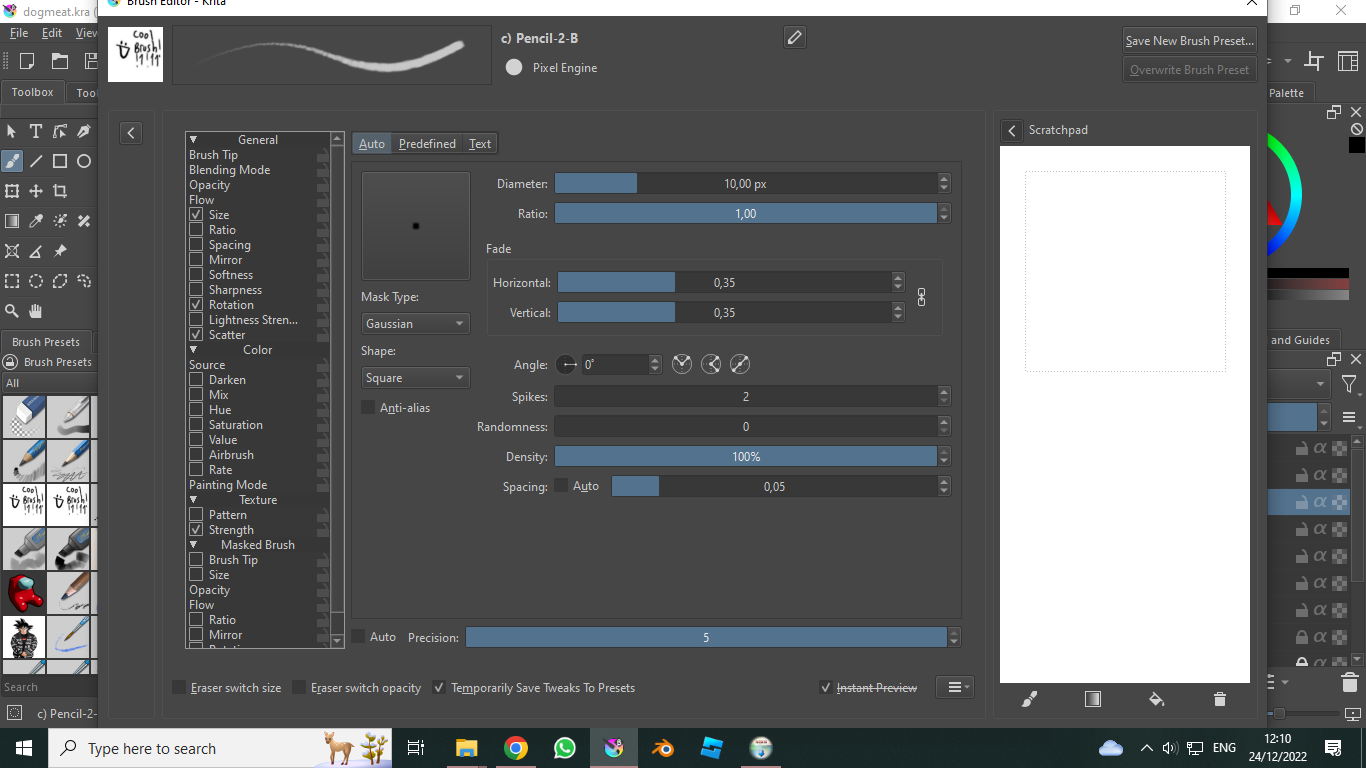Image resolution: width=1366 pixels, height=768 pixels.
Task: Toggle the Instant Preview checkbox
Action: pyautogui.click(x=826, y=688)
